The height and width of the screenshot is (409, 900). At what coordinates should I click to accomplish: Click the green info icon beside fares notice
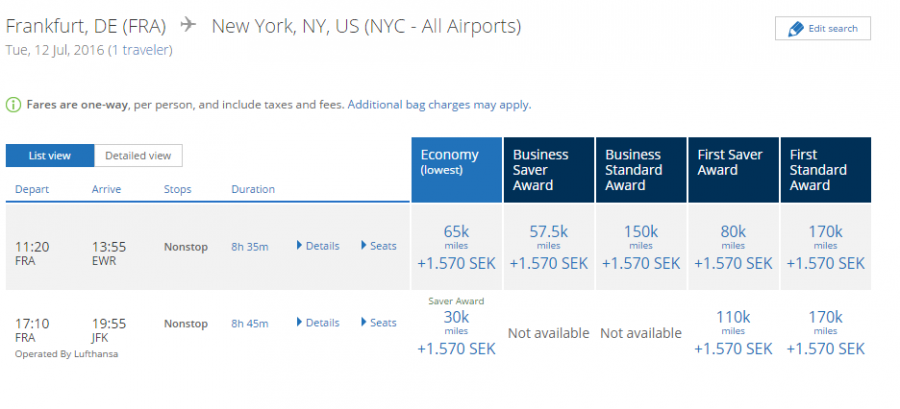click(x=13, y=104)
